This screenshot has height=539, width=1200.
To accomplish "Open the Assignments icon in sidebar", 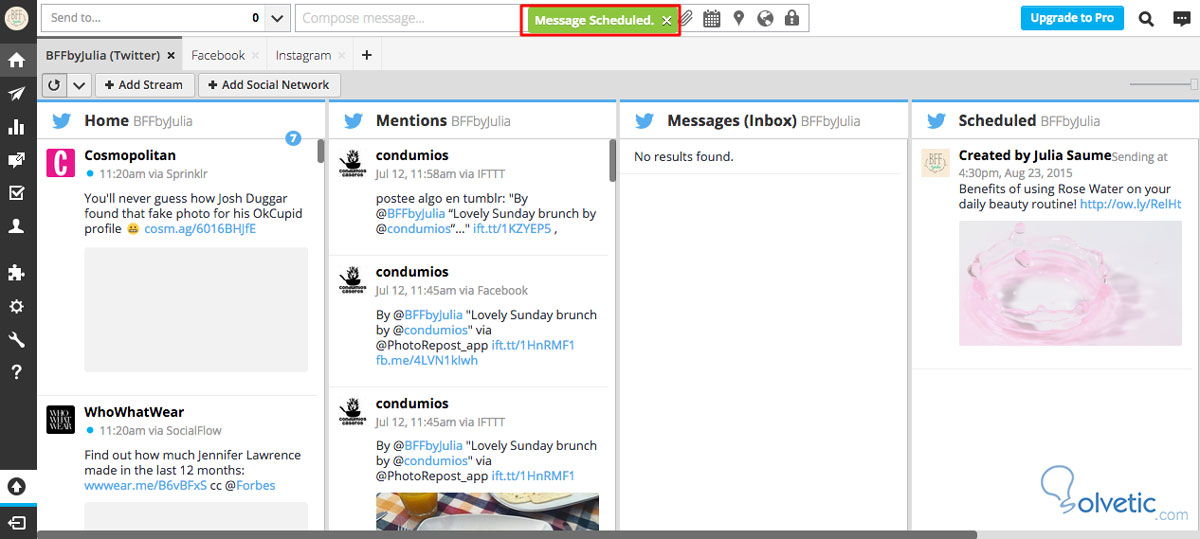I will 16,160.
